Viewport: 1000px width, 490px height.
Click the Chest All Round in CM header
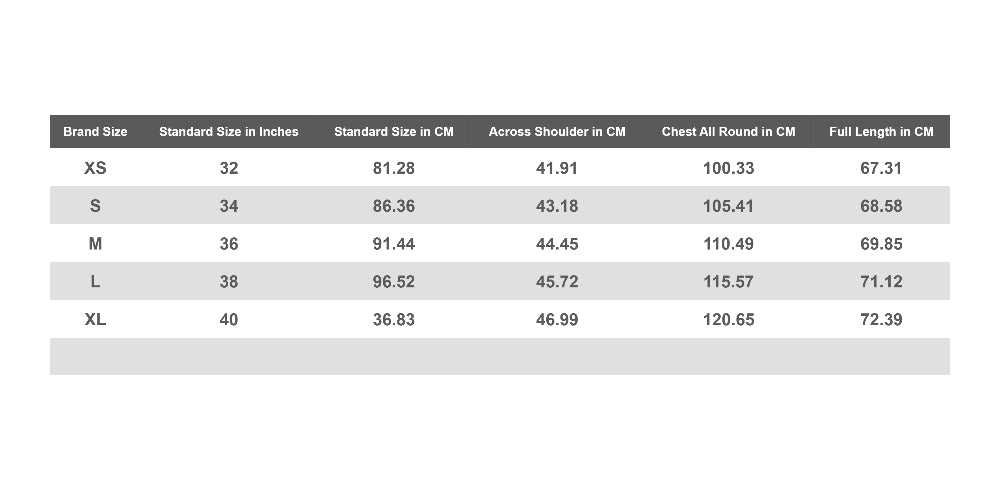tap(728, 131)
